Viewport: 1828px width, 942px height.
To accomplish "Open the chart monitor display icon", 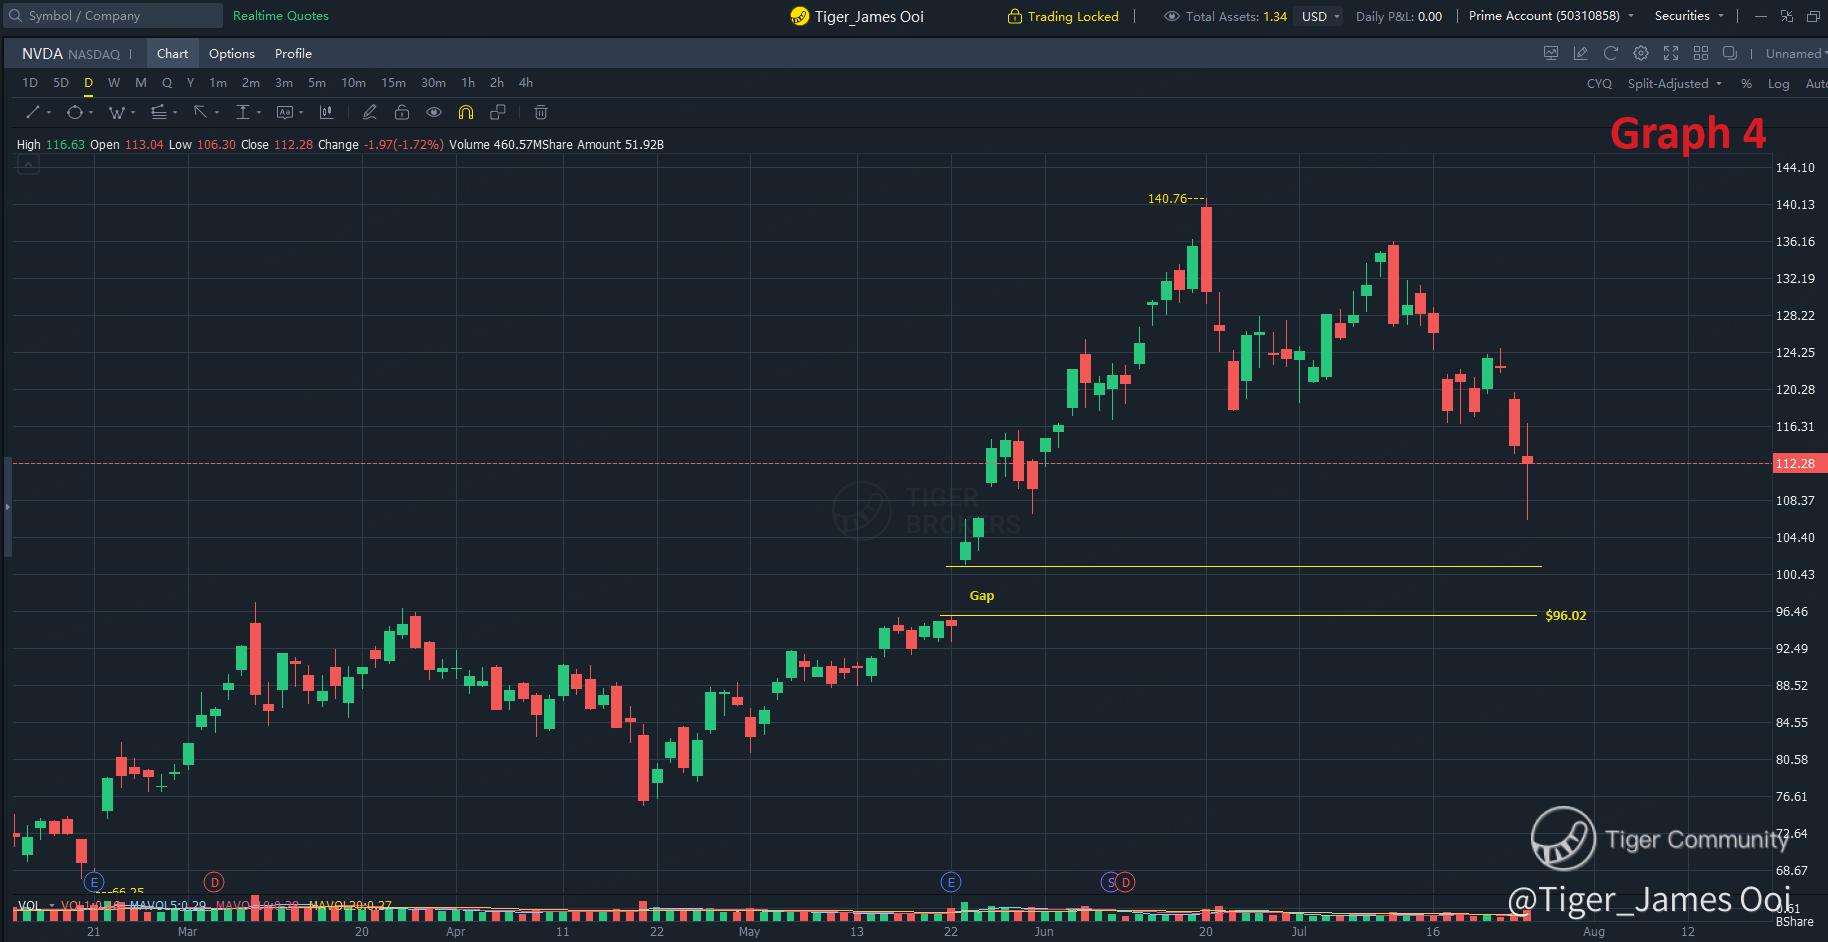I will pos(1551,53).
